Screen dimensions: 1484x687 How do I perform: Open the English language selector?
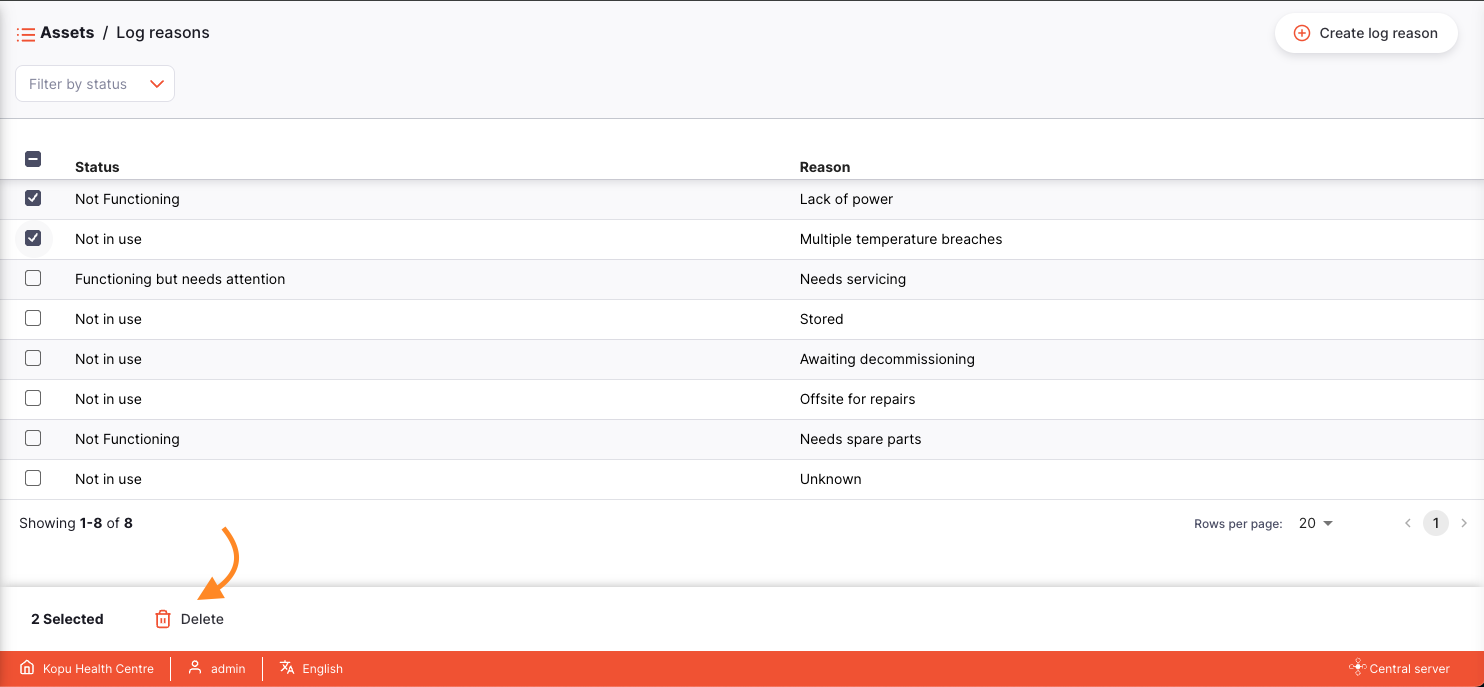(322, 668)
